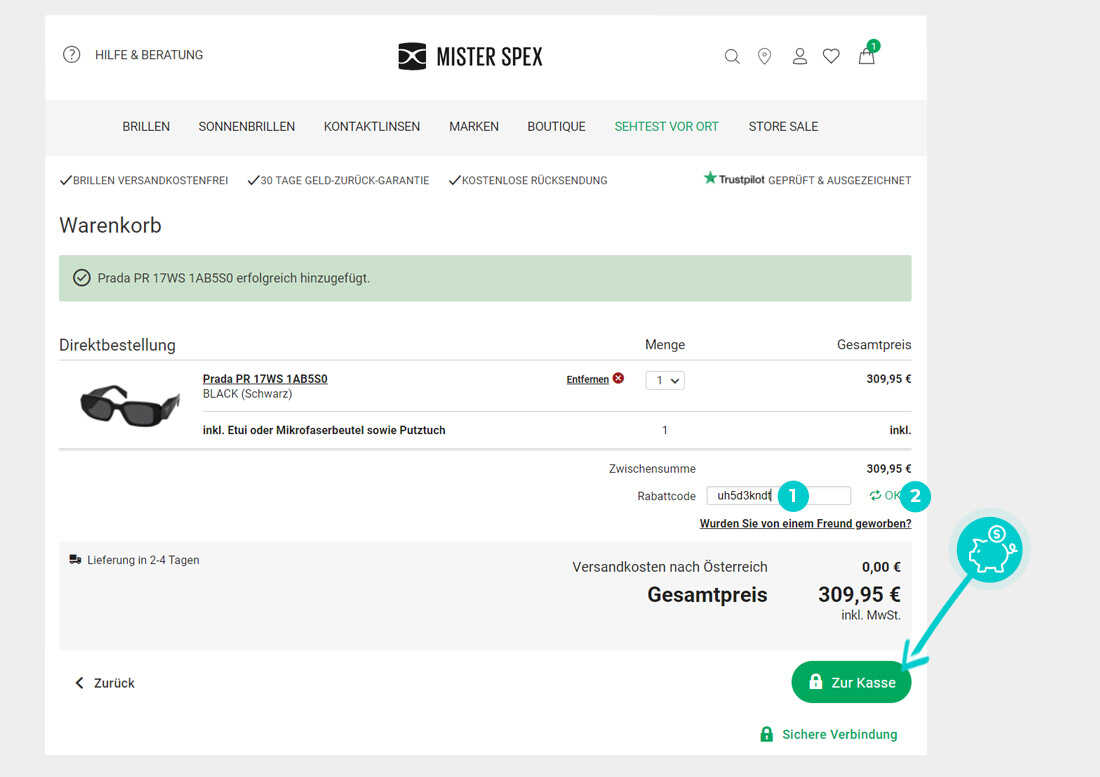
Task: Click the success checkmark icon in green banner
Action: click(x=81, y=278)
